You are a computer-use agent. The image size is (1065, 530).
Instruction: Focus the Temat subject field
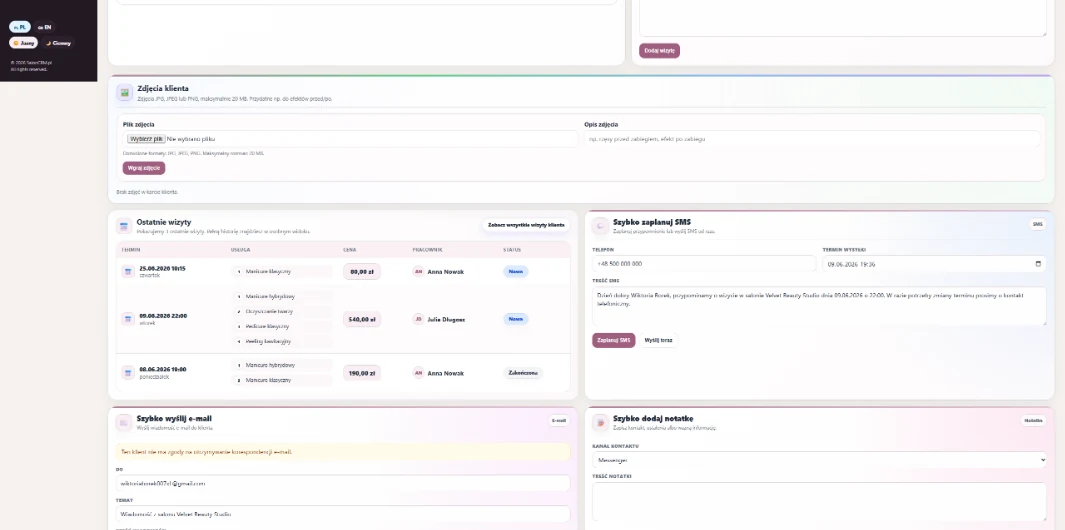(343, 514)
